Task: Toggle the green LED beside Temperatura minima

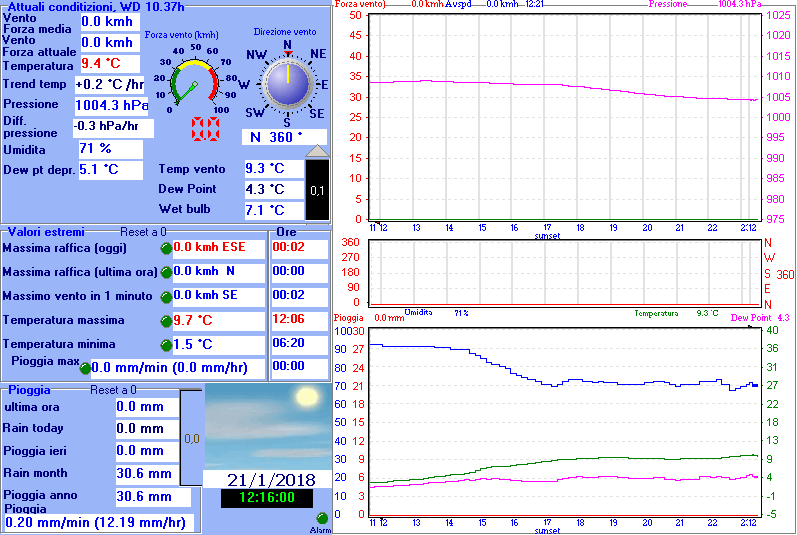Action: [166, 345]
